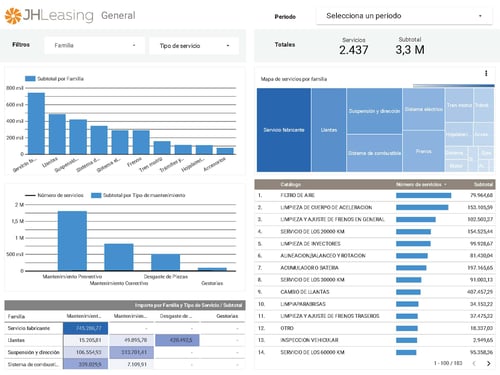Click the Número de servicios line legend marker
500x375 pixels.
(30, 195)
